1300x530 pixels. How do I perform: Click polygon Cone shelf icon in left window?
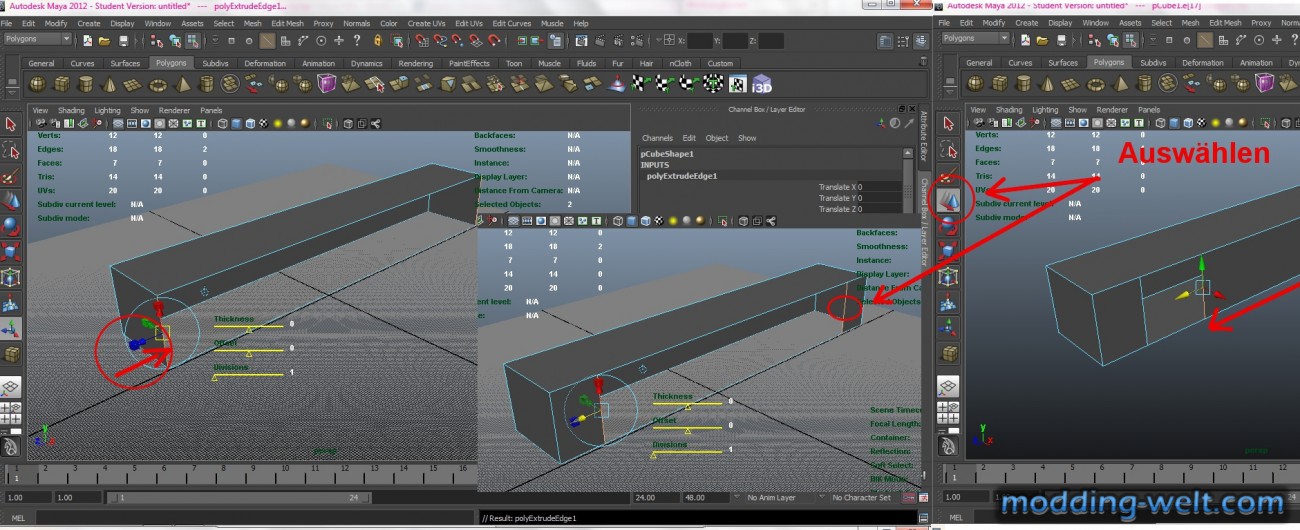pos(110,84)
